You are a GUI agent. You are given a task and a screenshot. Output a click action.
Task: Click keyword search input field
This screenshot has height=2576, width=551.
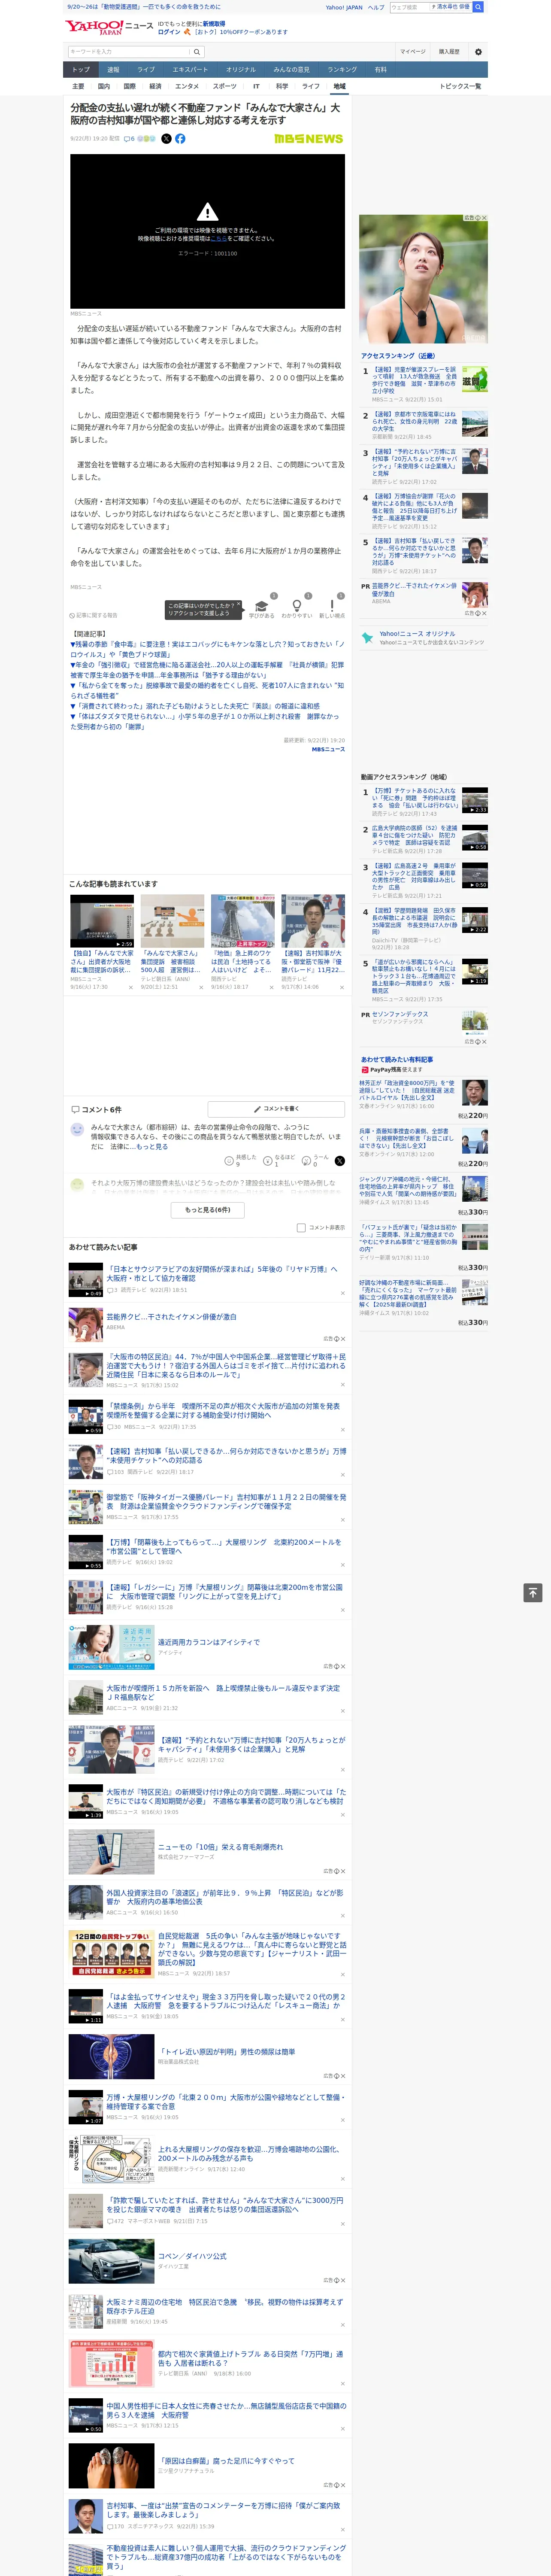129,52
